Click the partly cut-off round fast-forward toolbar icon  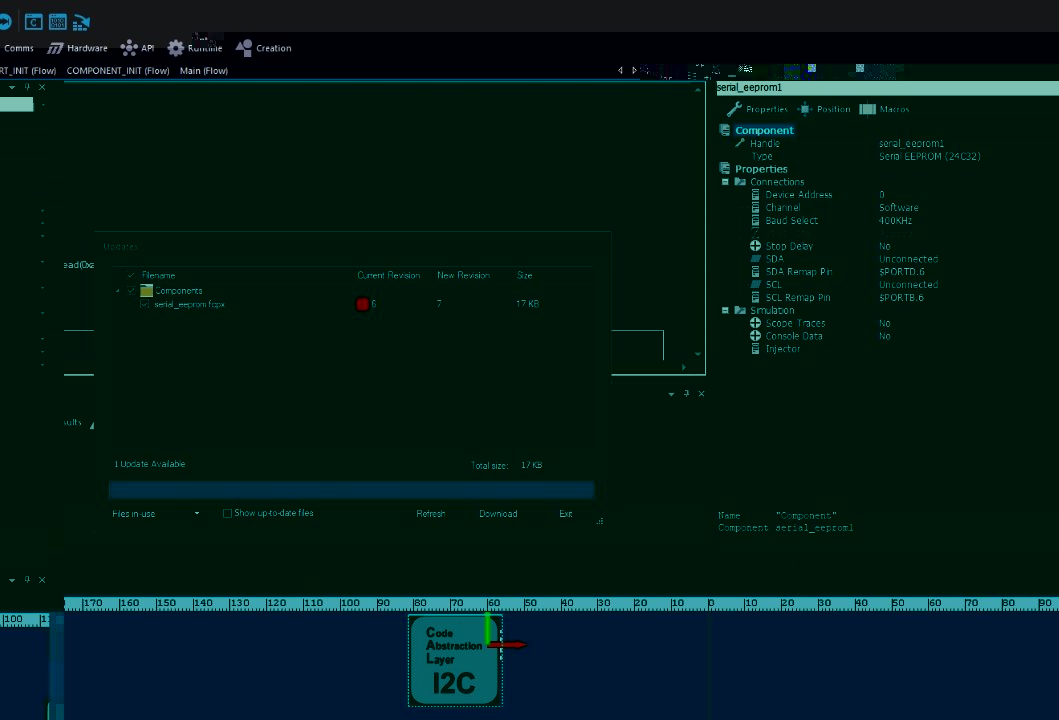pos(5,22)
